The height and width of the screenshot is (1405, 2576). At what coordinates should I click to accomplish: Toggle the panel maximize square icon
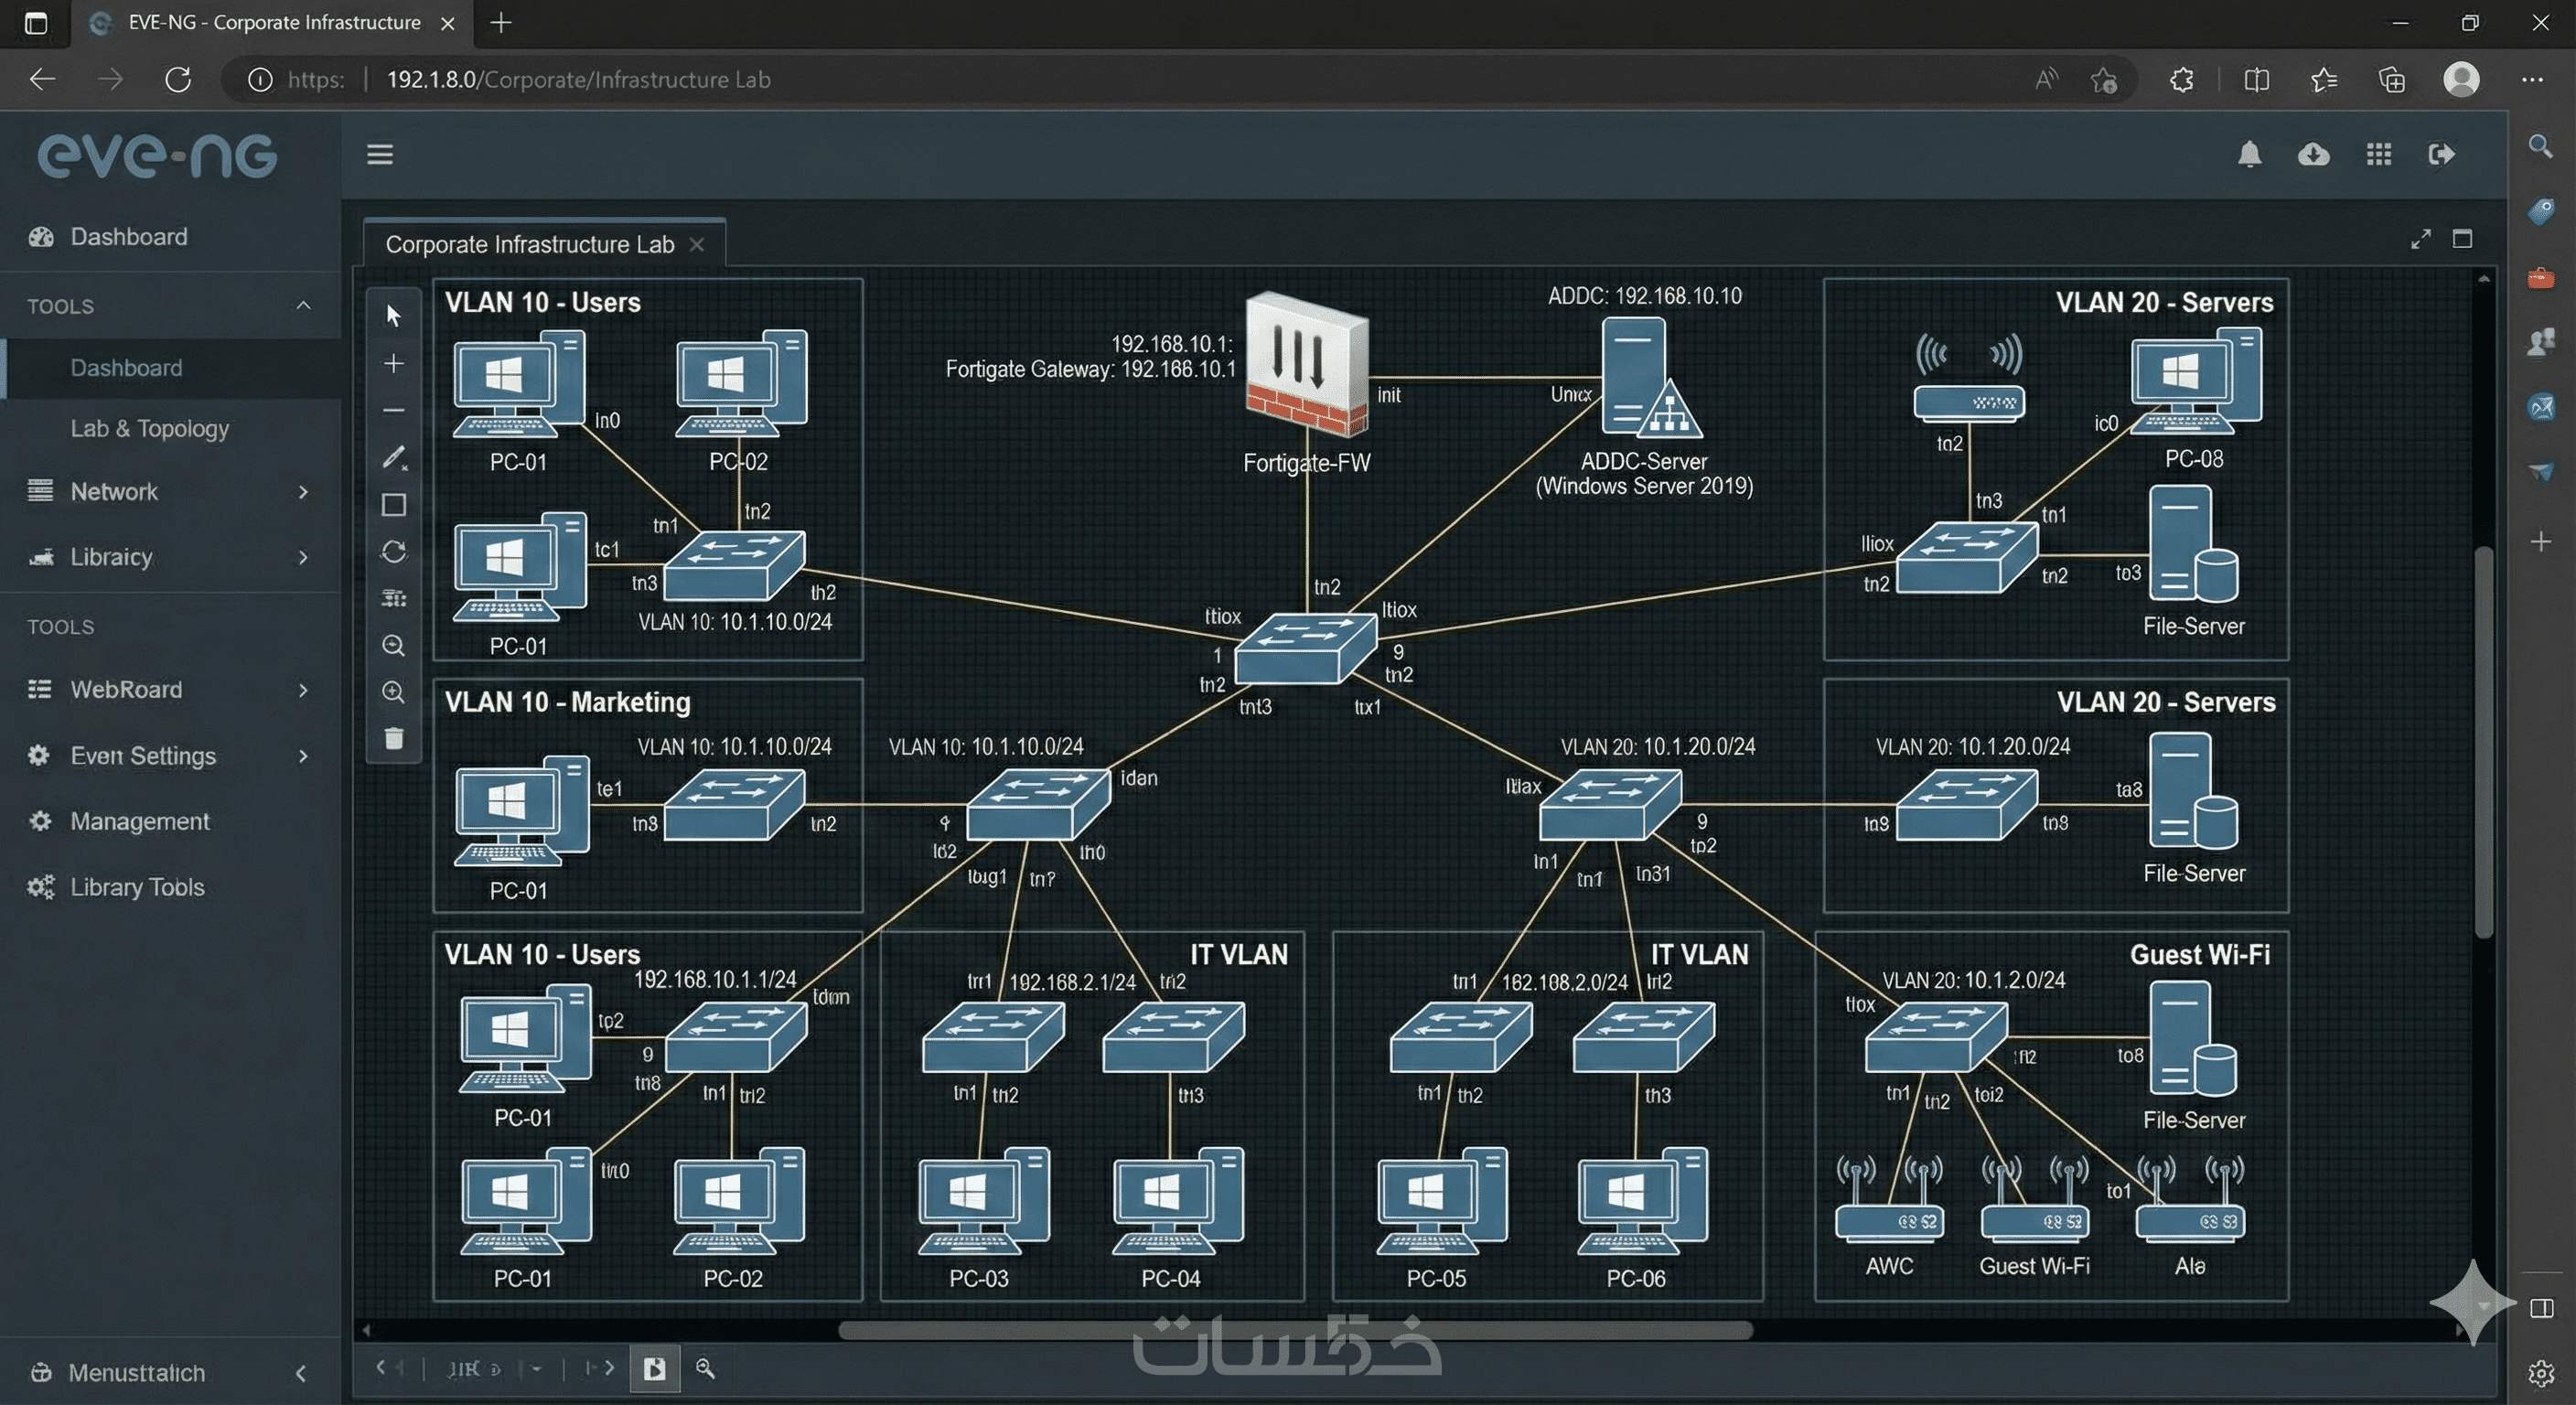click(2462, 239)
